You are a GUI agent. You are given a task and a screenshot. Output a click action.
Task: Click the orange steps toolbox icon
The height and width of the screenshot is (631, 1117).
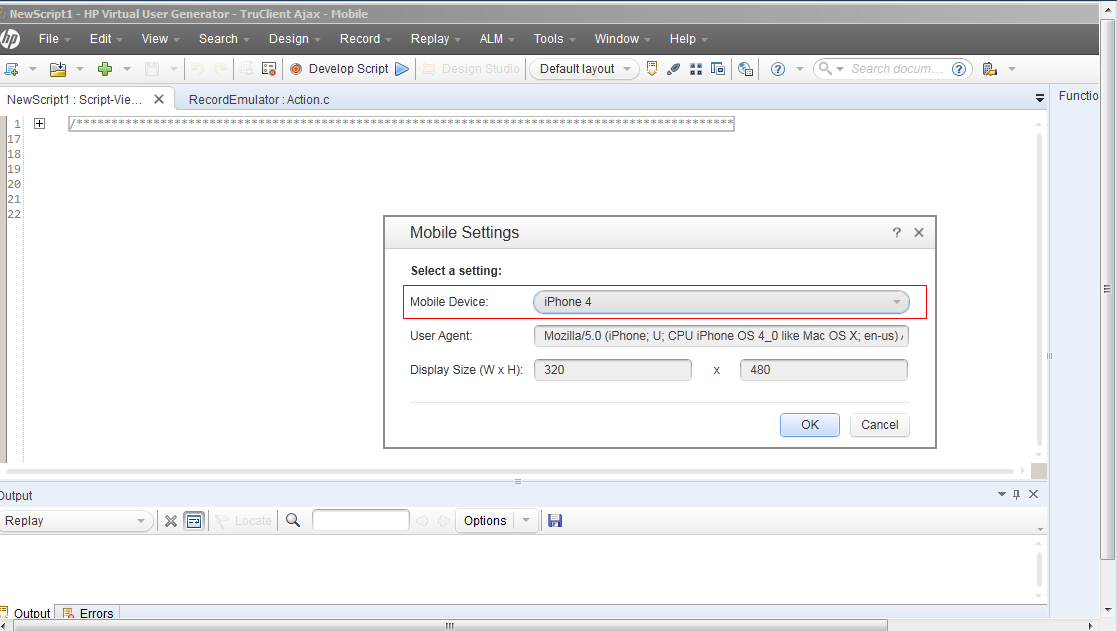click(651, 69)
